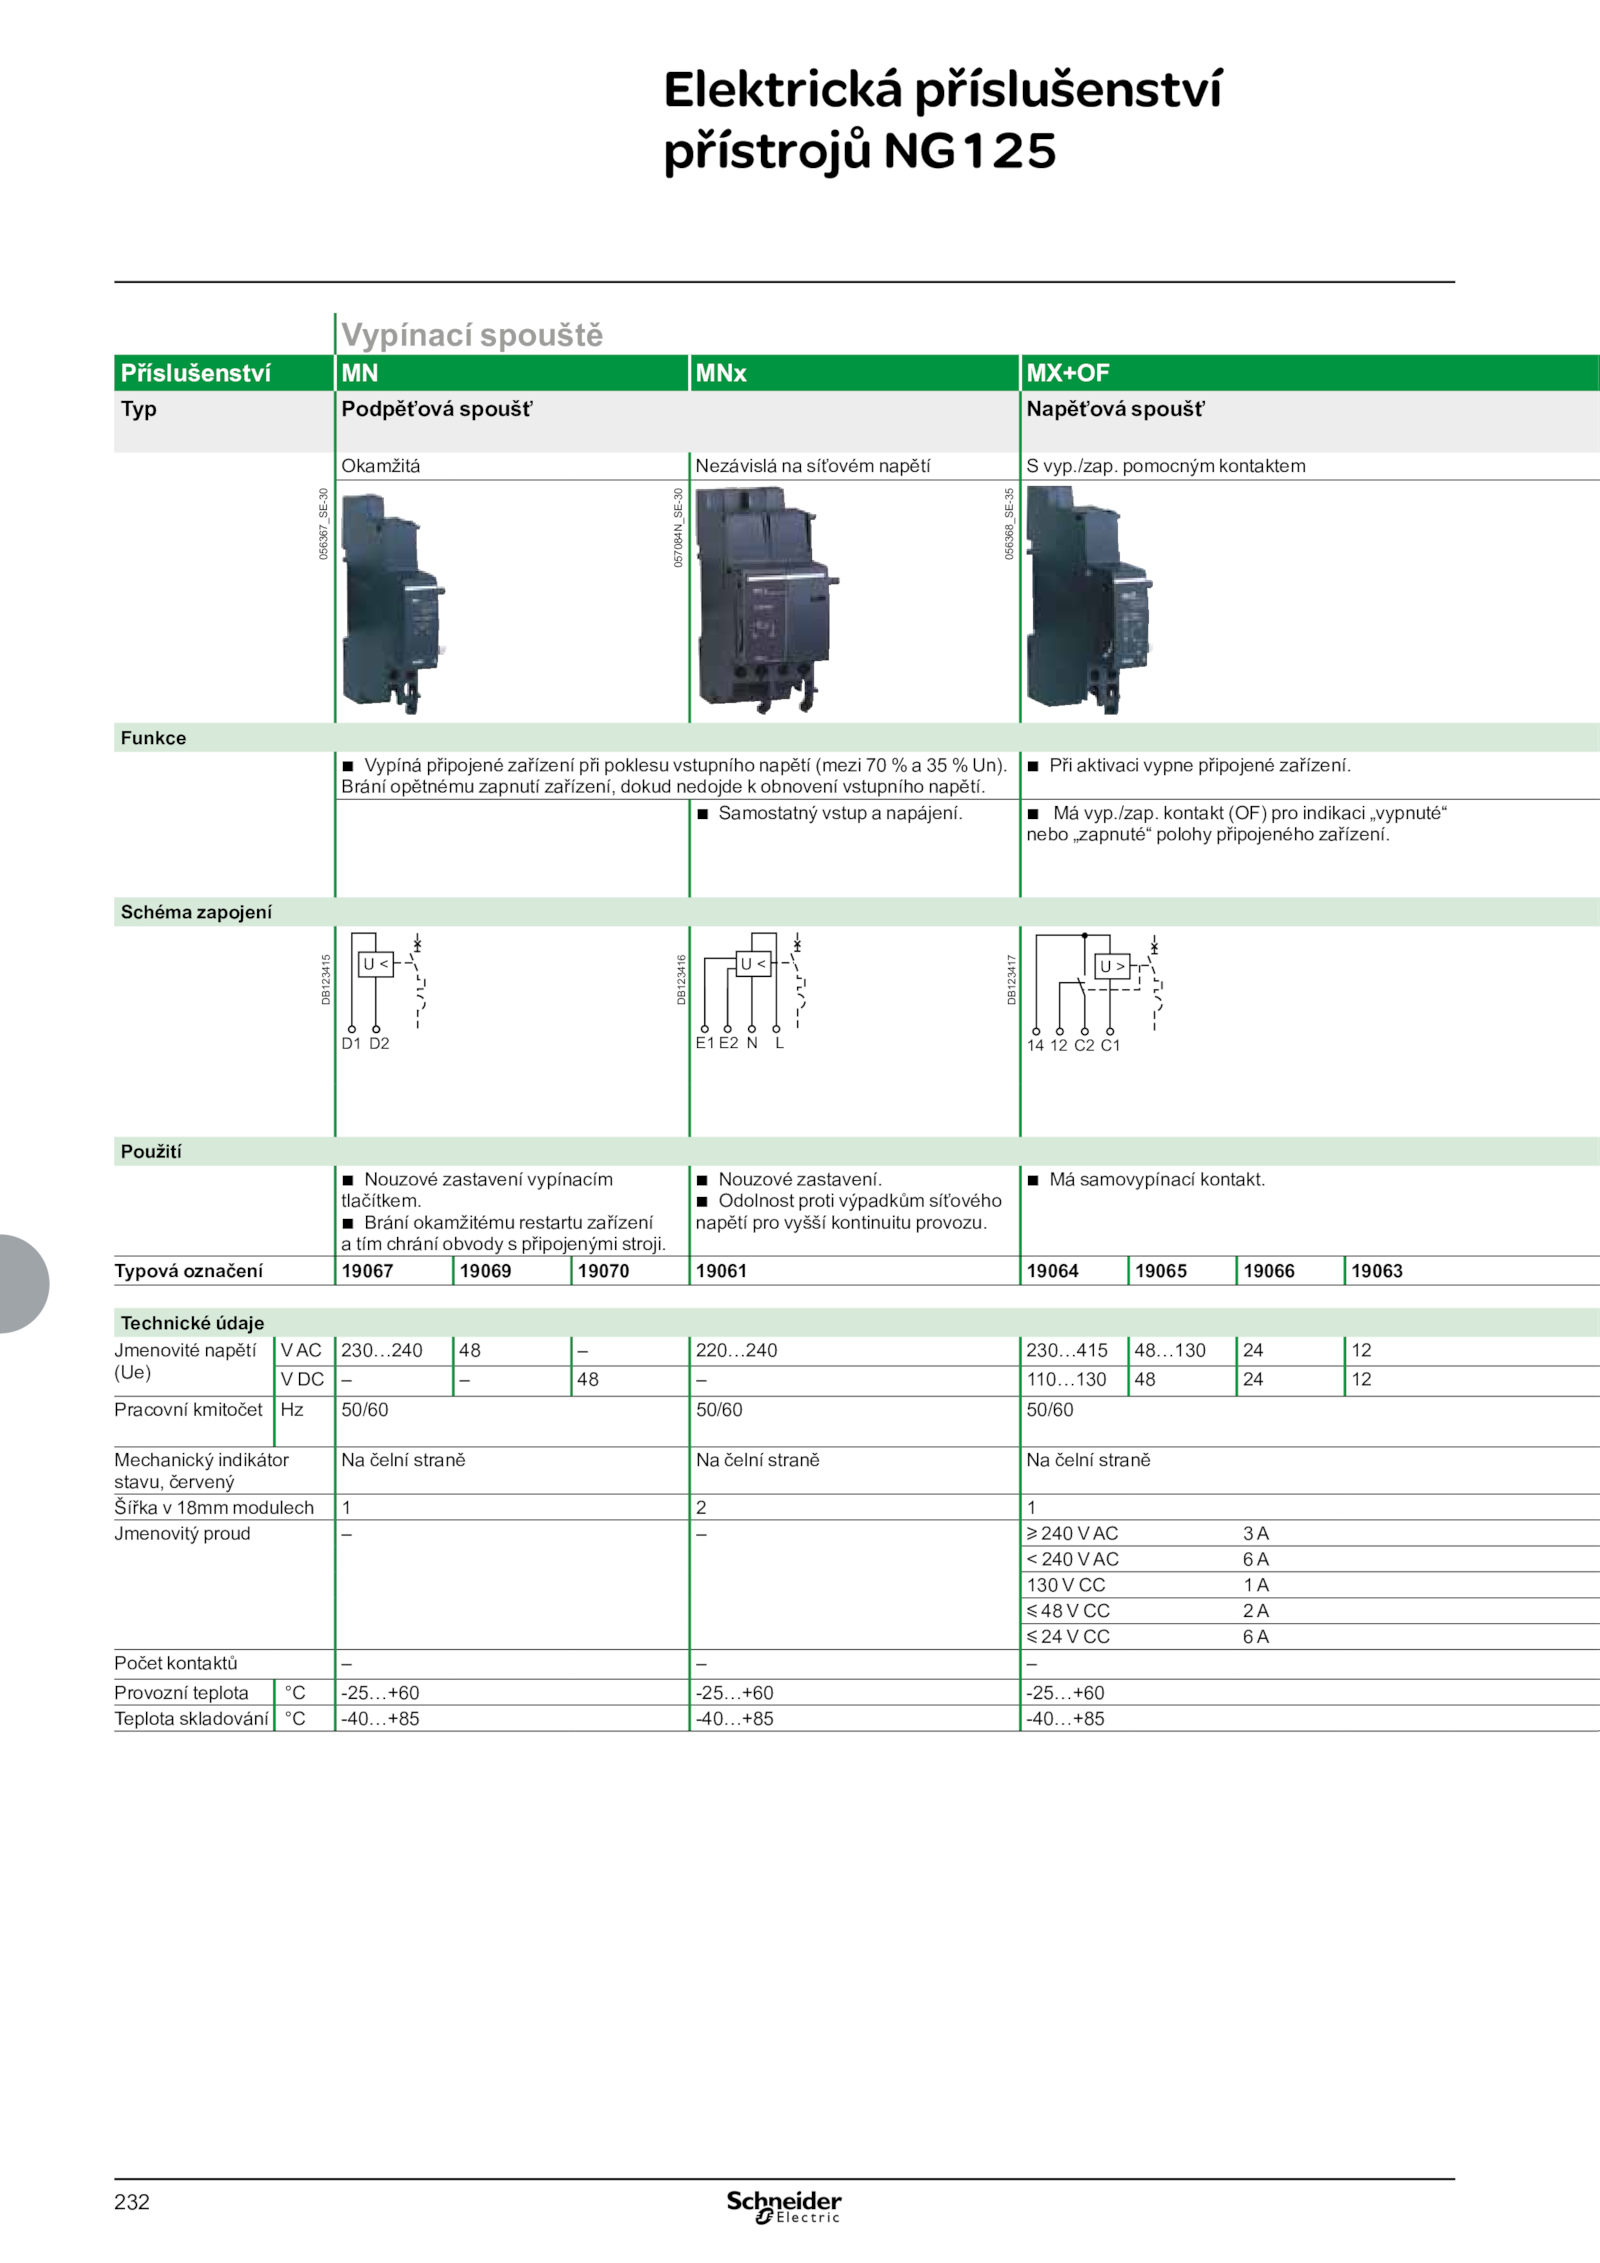This screenshot has height=2263, width=1600.
Task: Click type designation 19064
Action: point(1052,1271)
